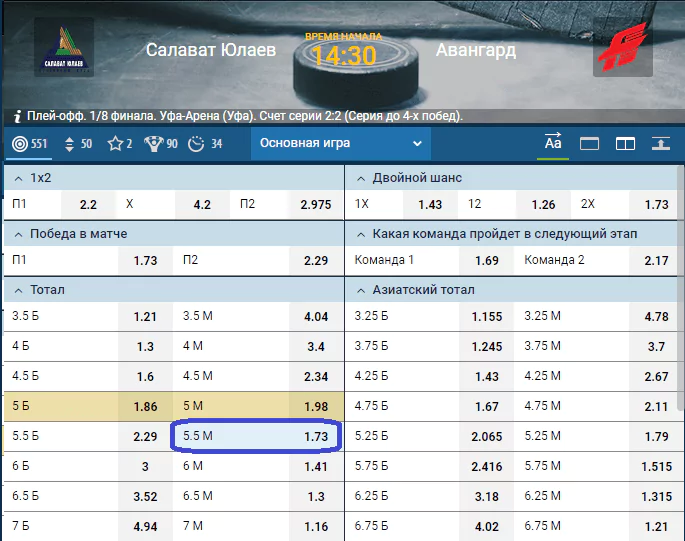
Task: Open the Основная игра dropdown
Action: coord(341,143)
